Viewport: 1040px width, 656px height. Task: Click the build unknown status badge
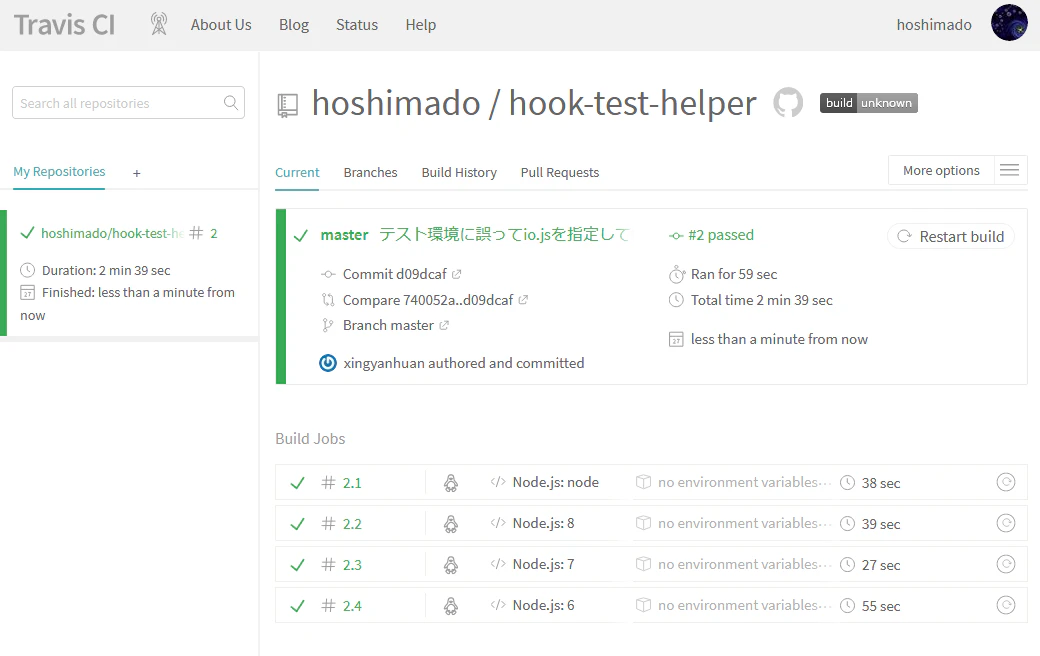868,103
